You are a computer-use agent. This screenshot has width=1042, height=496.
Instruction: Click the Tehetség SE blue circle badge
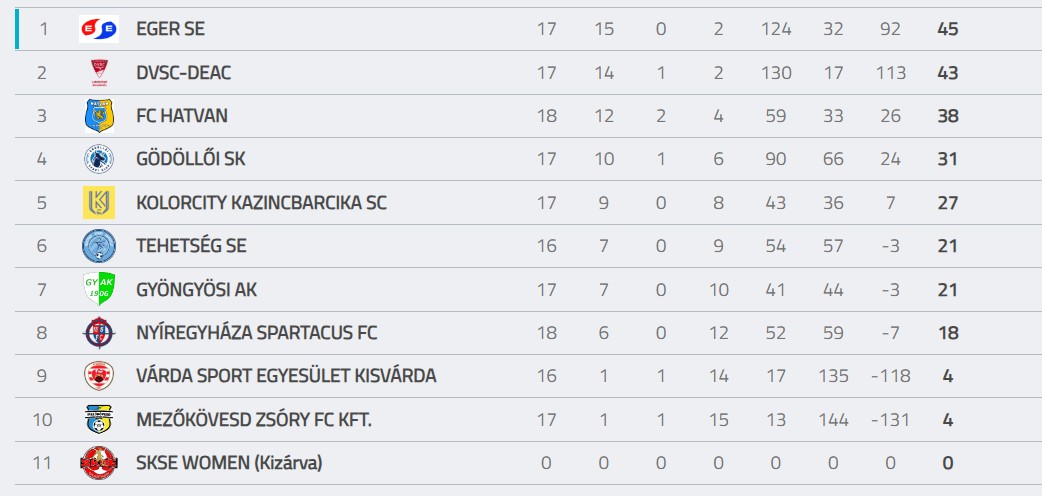(x=99, y=246)
